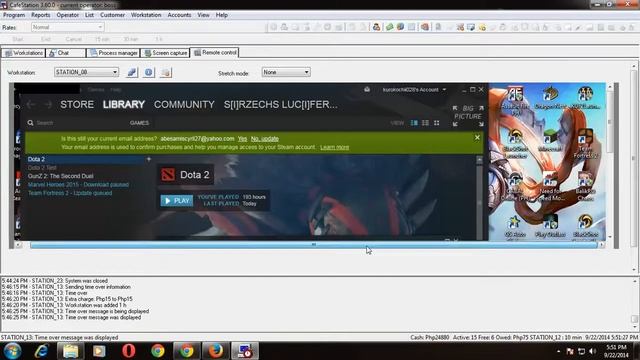640x360 pixels.
Task: Click the blue info icon beside the Workstation dropdown
Action: pyautogui.click(x=149, y=73)
